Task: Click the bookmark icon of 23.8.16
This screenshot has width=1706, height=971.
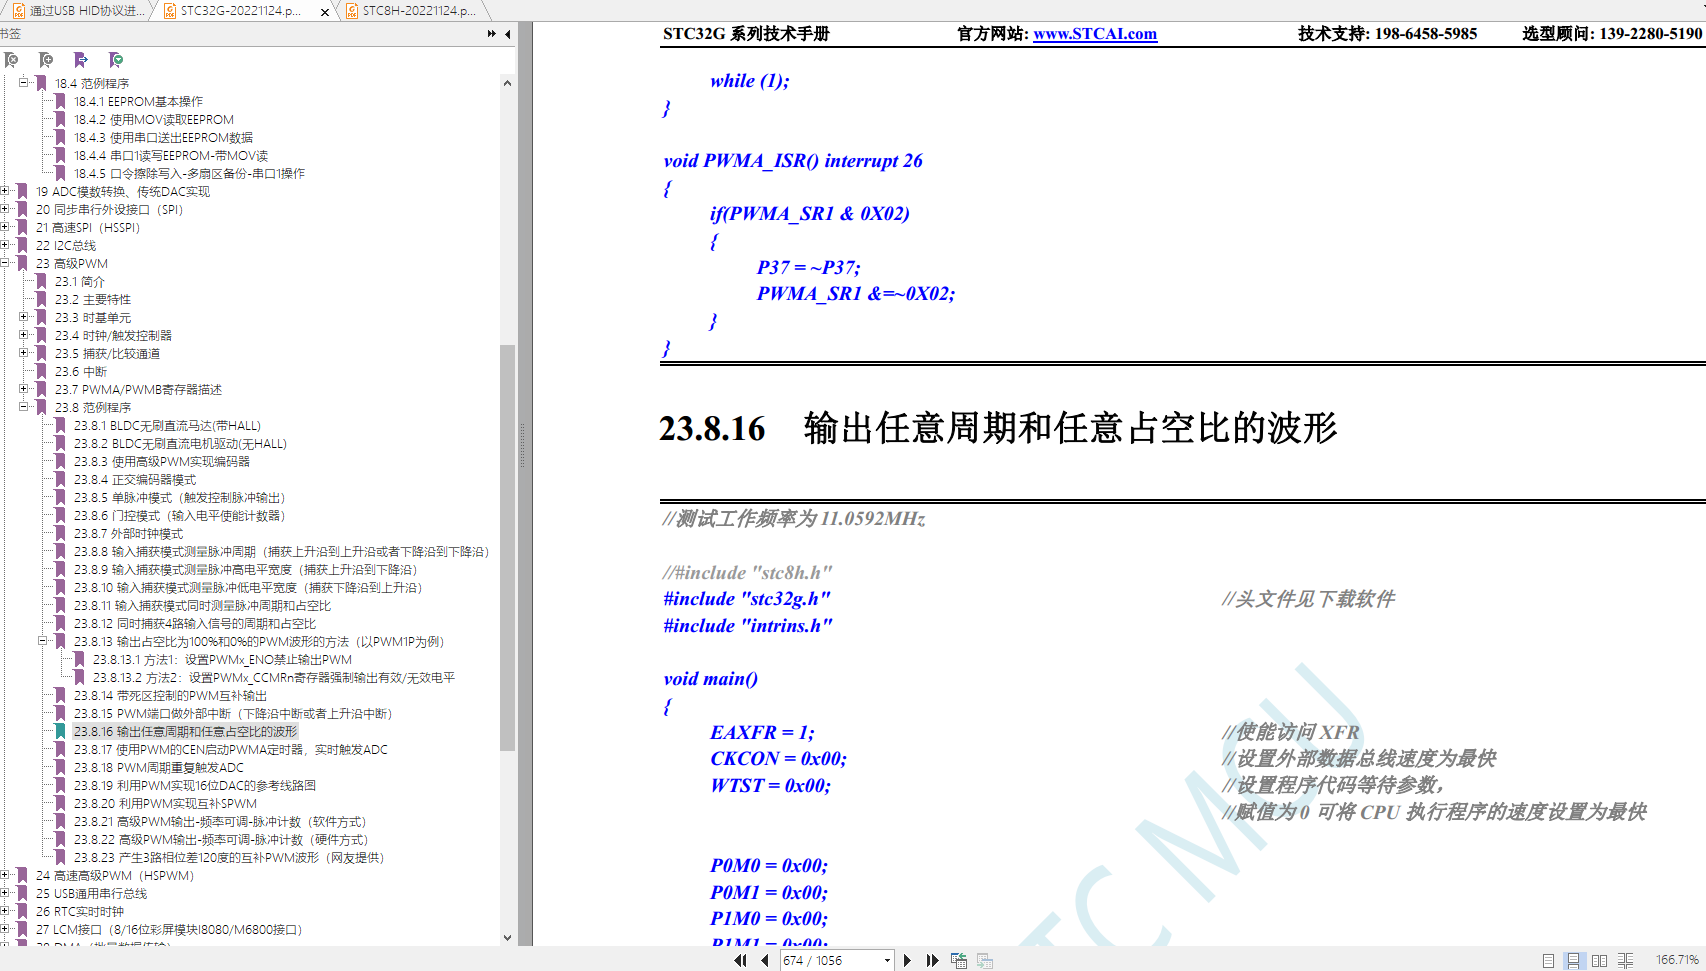Action: (60, 732)
